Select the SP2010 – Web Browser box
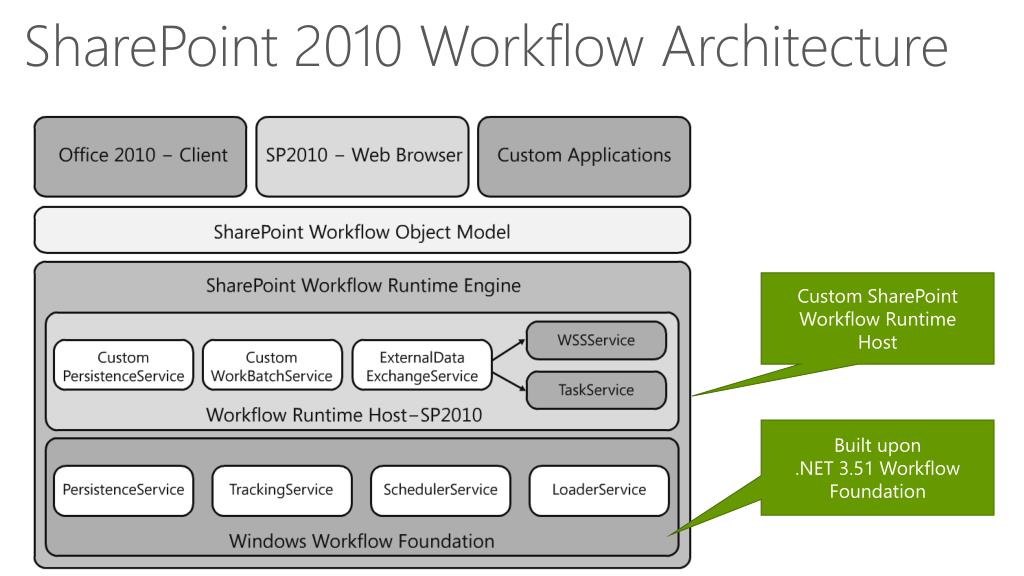 tap(362, 157)
